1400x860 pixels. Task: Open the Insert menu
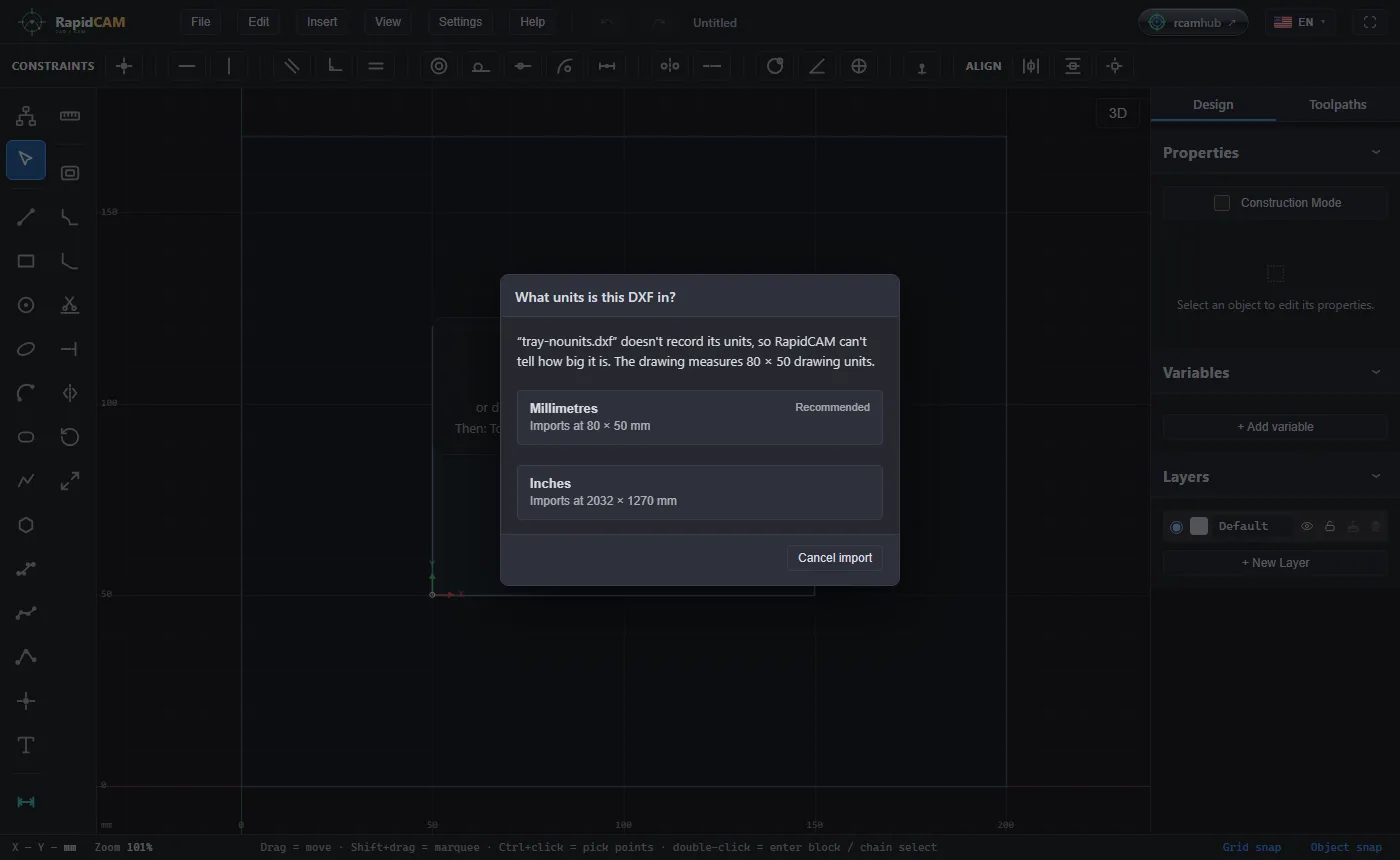coord(322,22)
